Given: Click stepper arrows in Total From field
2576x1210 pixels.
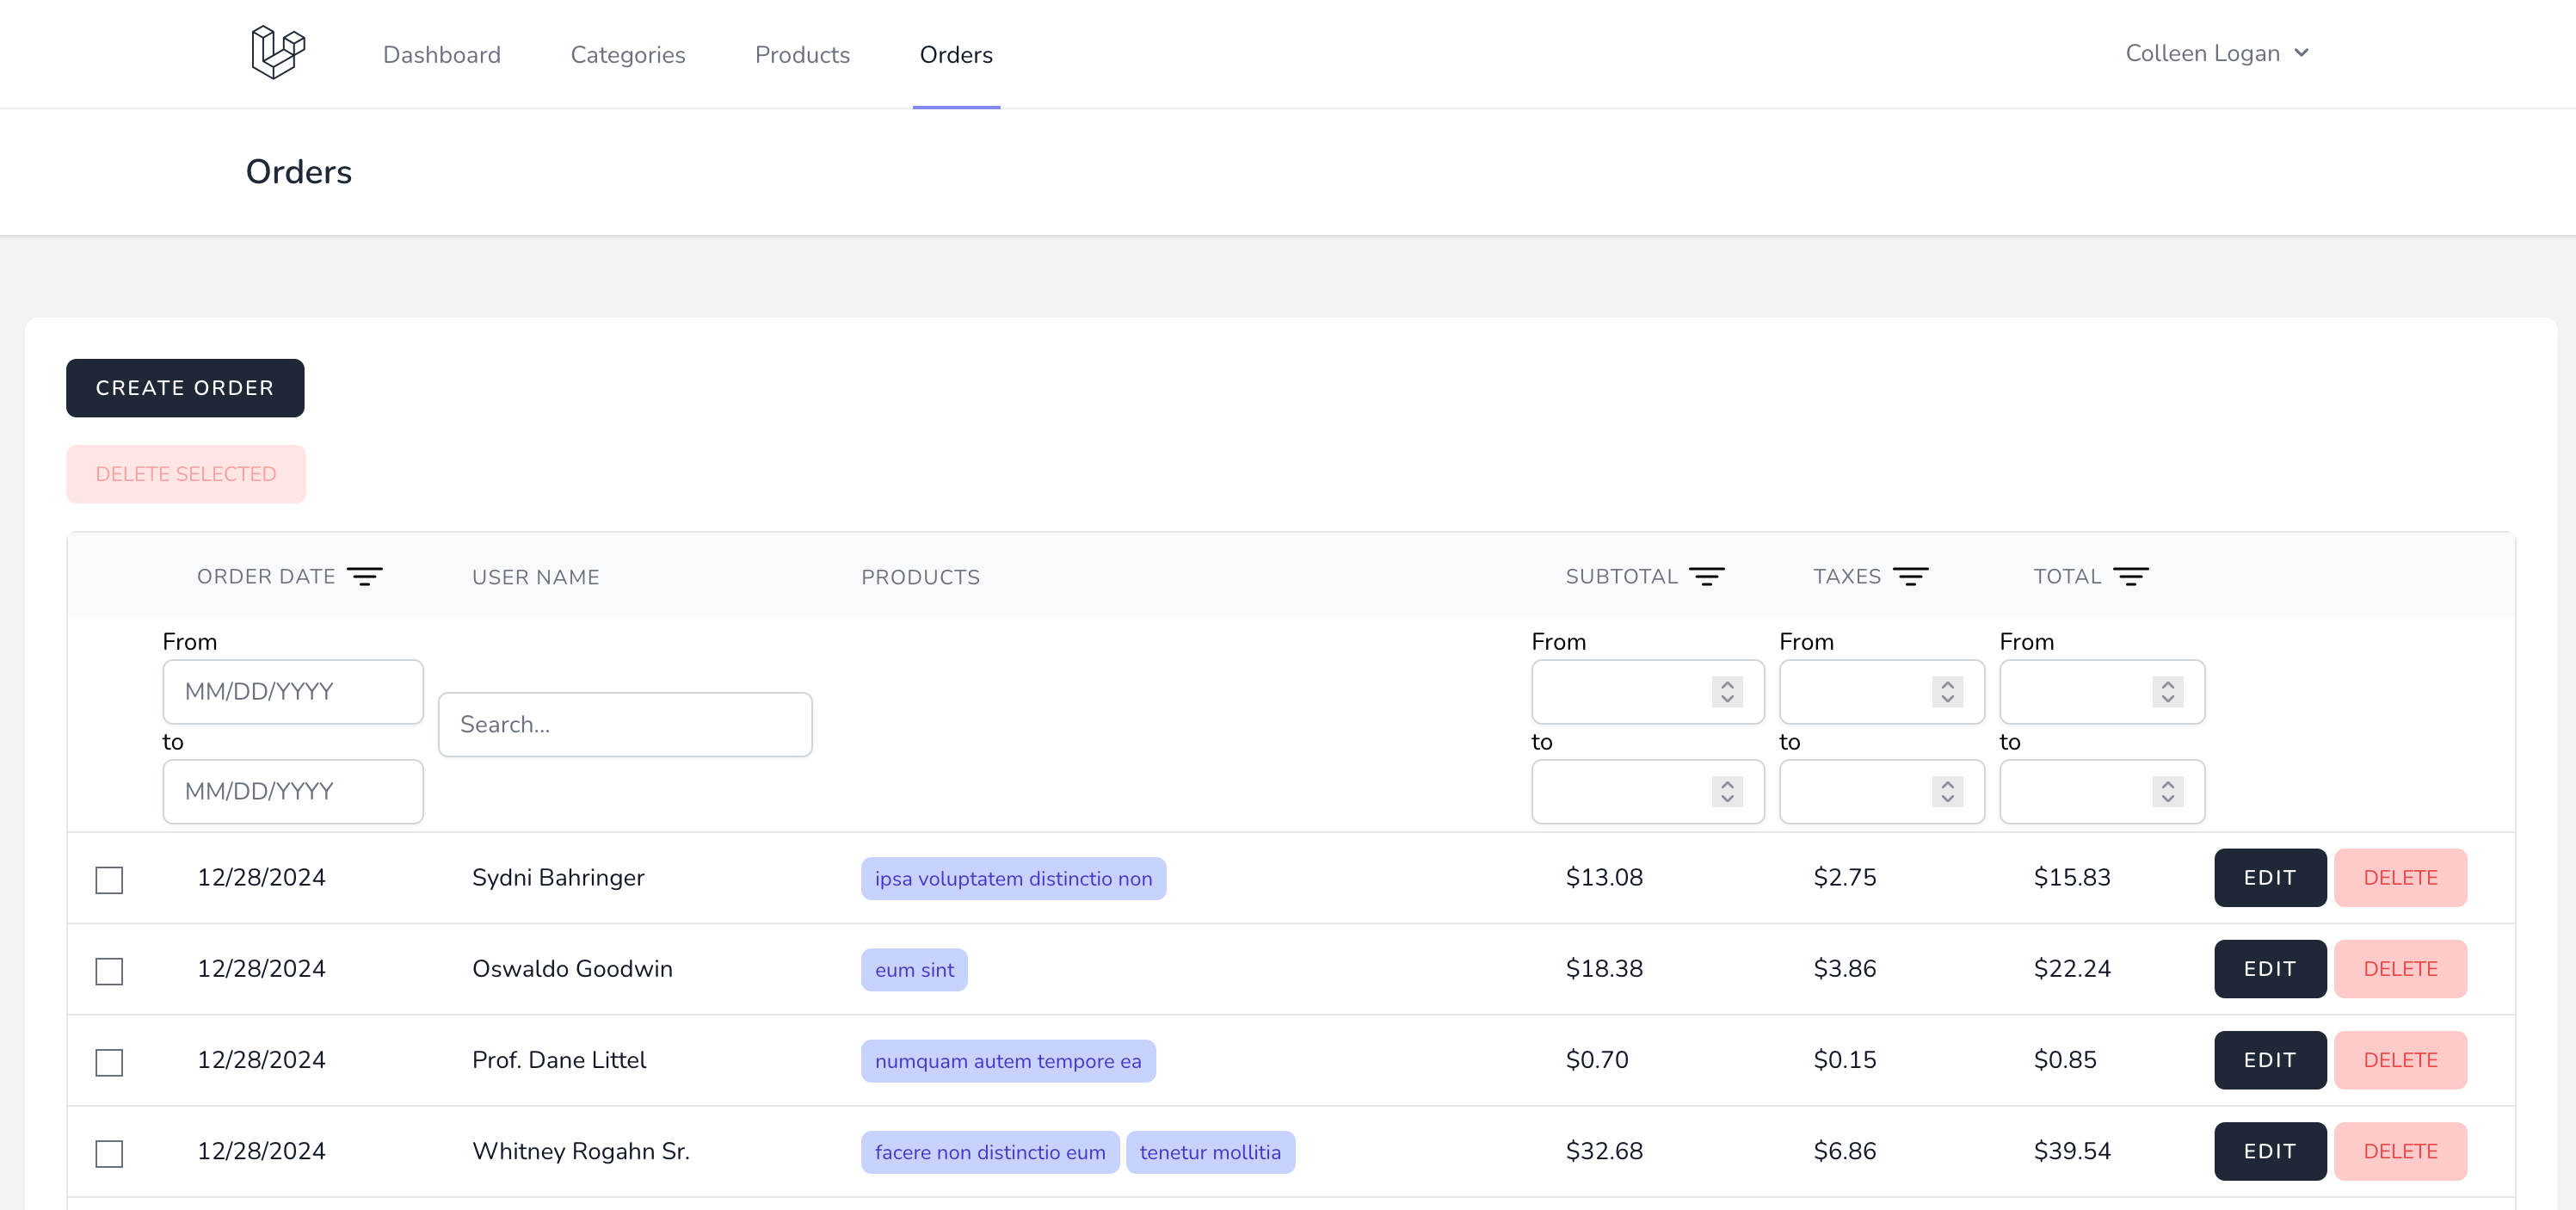Looking at the screenshot, I should [x=2167, y=692].
